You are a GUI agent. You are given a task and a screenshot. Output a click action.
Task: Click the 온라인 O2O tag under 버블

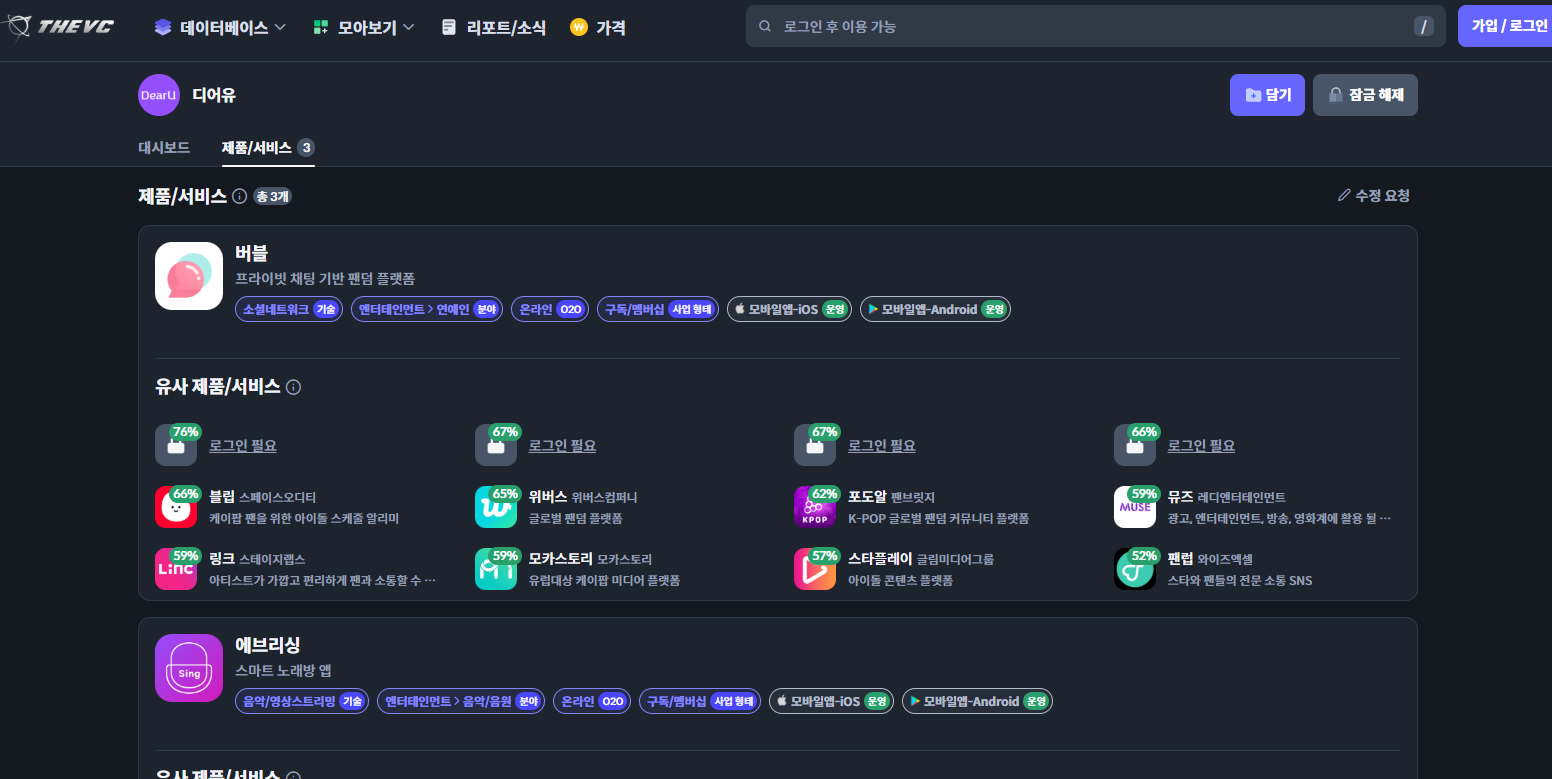[x=550, y=309]
